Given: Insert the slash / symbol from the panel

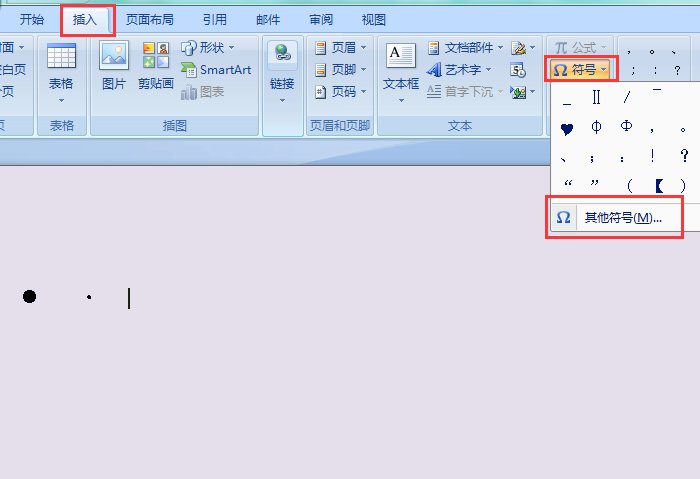Looking at the screenshot, I should point(627,97).
